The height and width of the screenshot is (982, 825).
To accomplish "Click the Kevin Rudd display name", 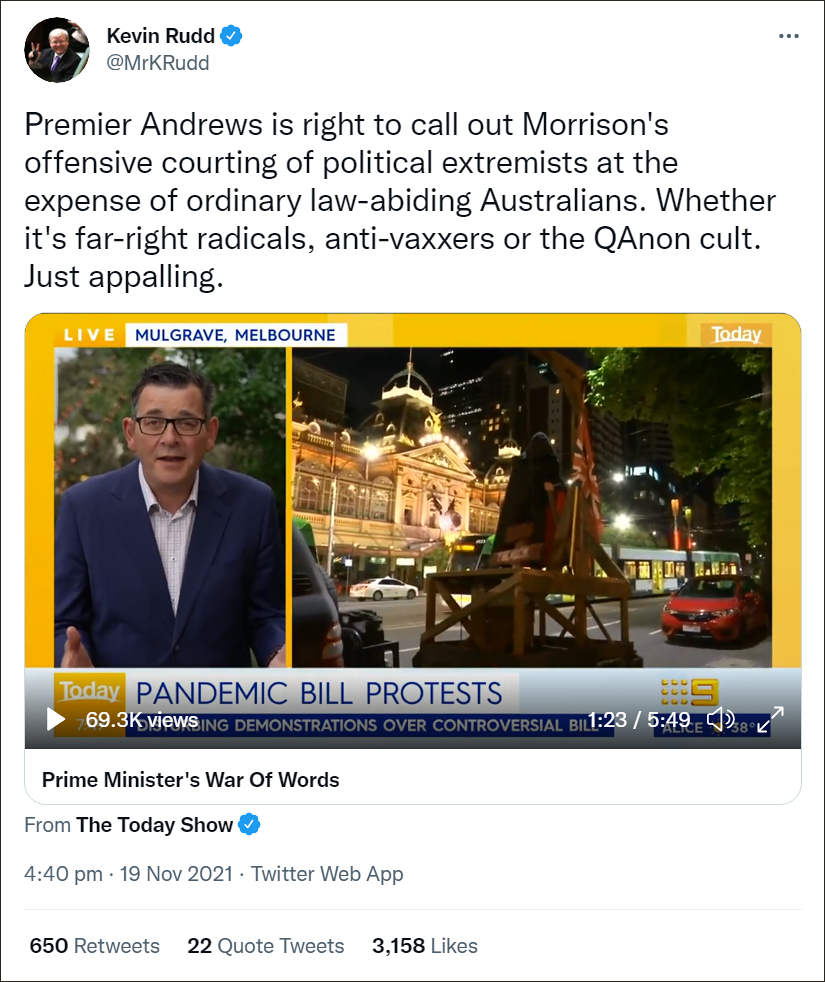I will [160, 36].
